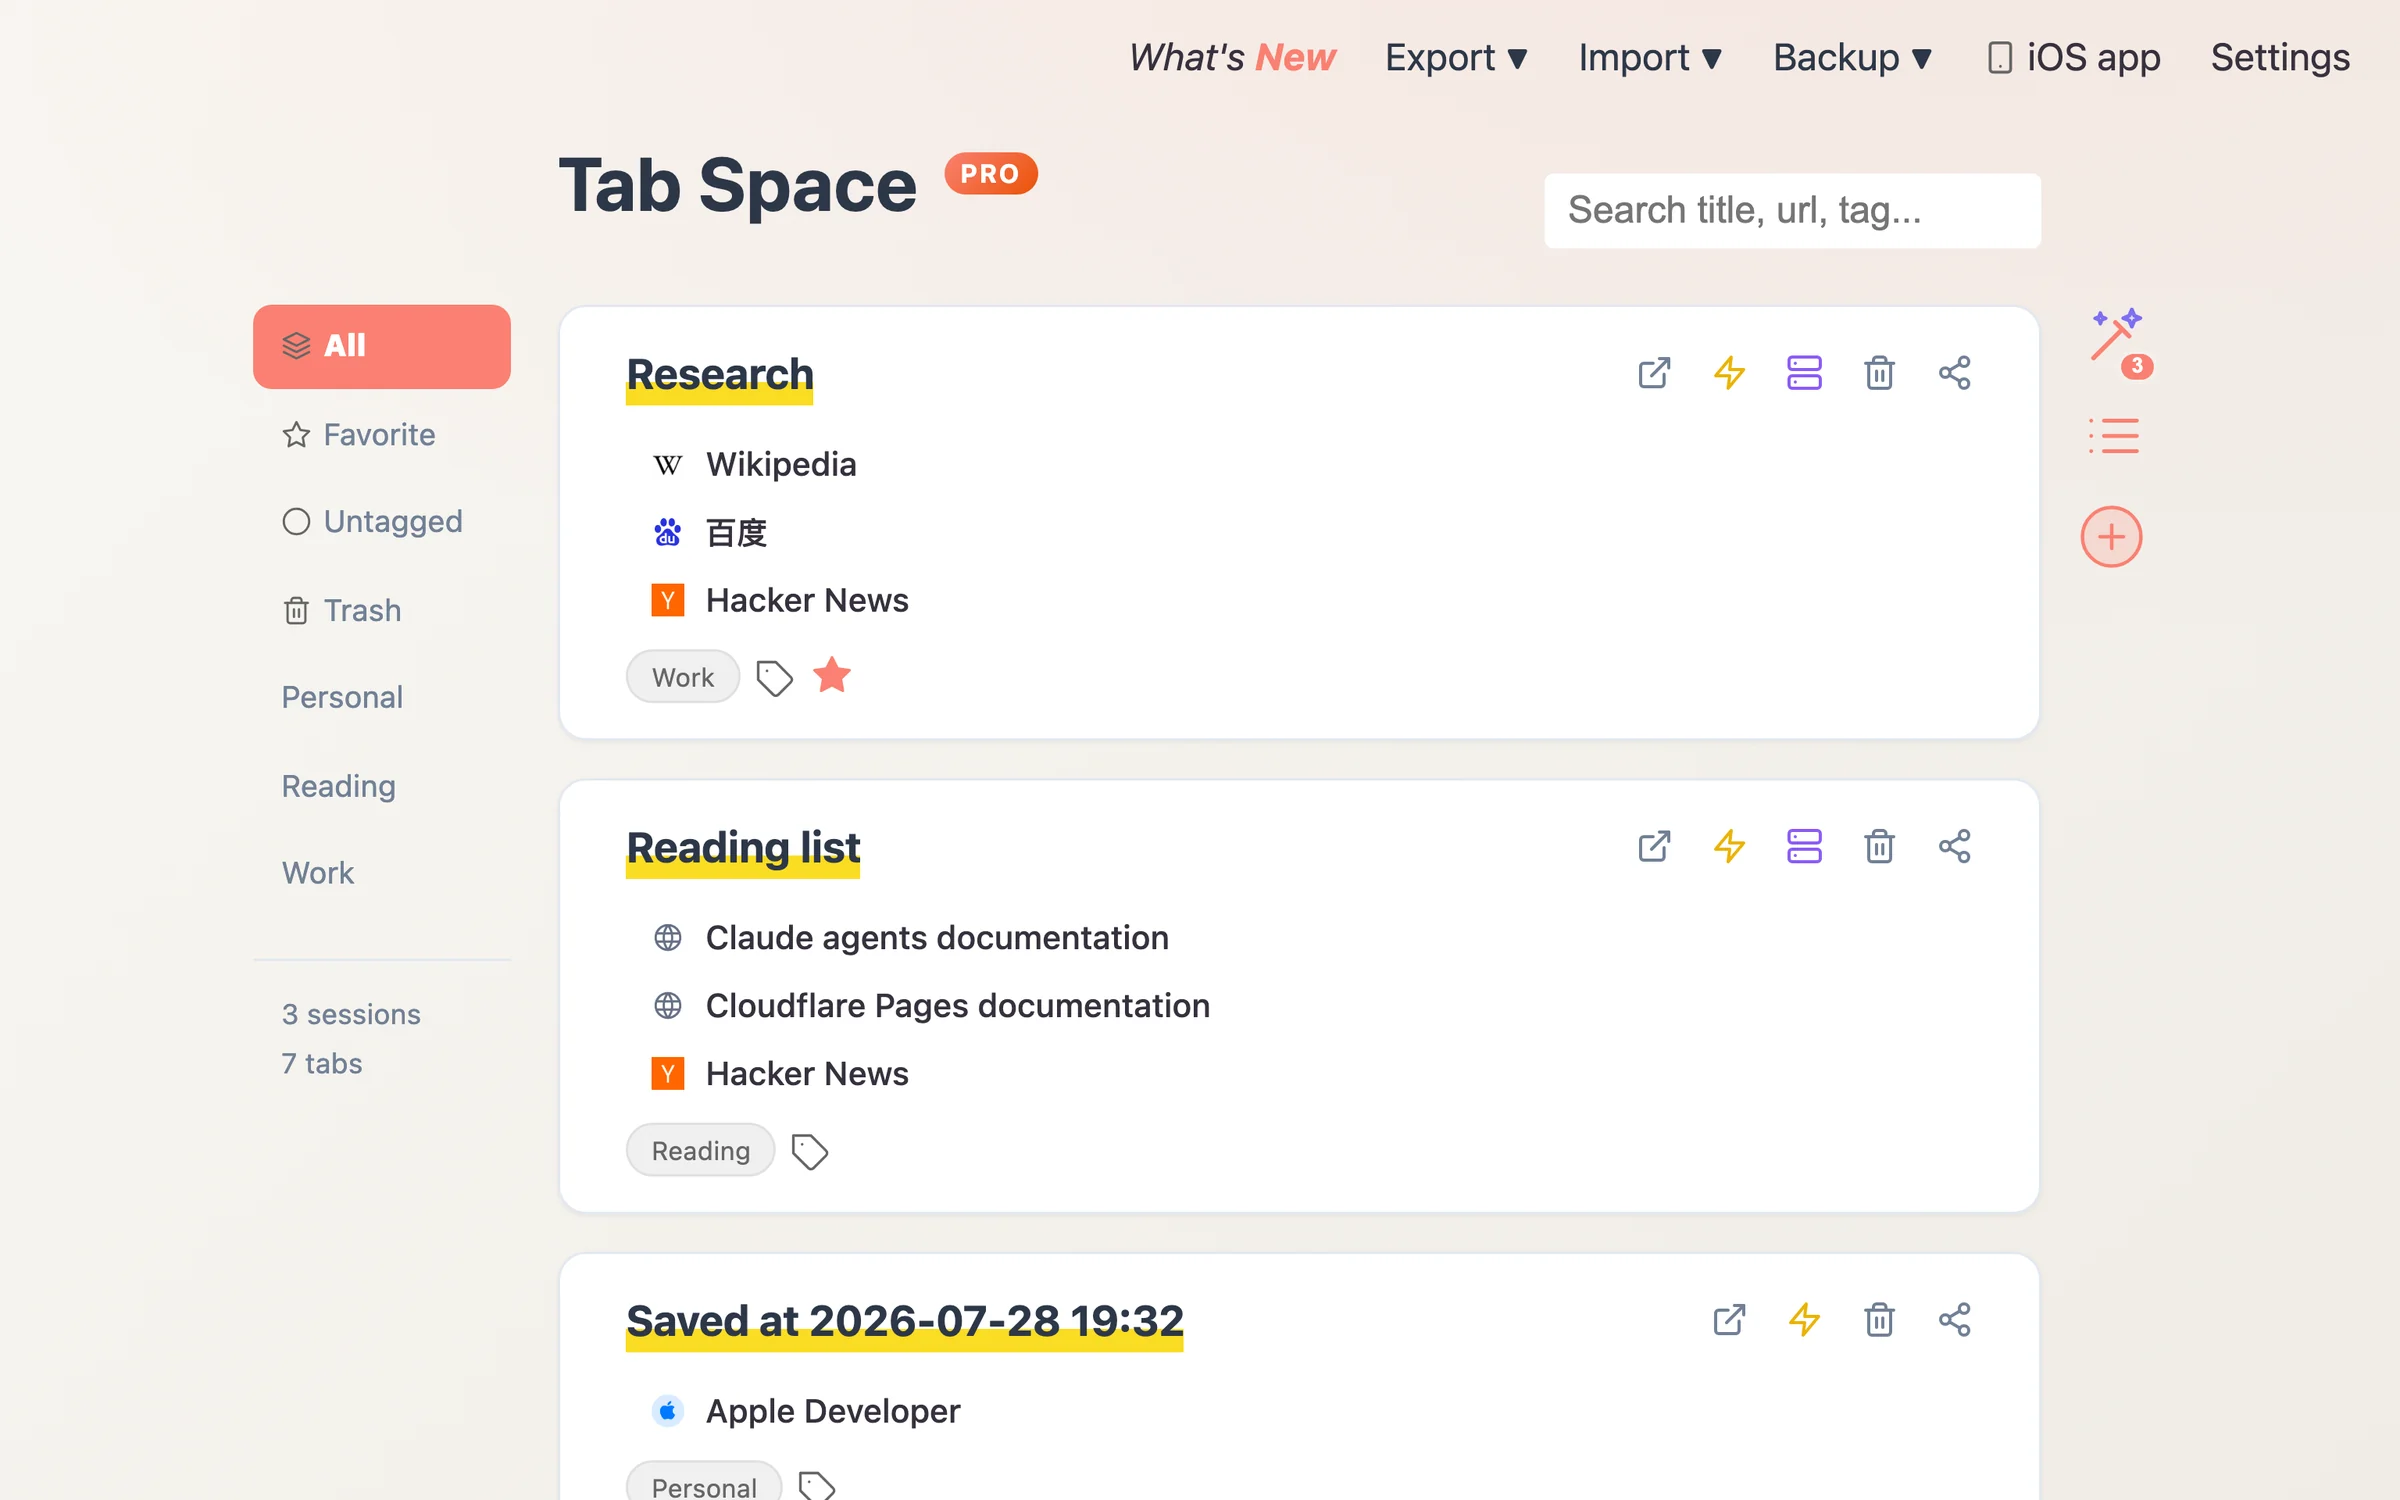
Task: Open Hacker News in the Reading list session
Action: click(x=807, y=1074)
